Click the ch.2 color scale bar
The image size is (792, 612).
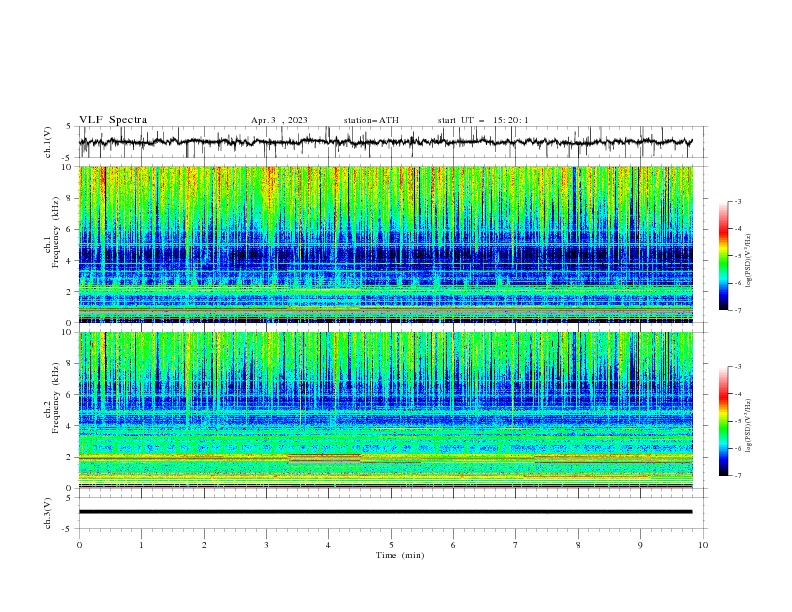tap(723, 421)
